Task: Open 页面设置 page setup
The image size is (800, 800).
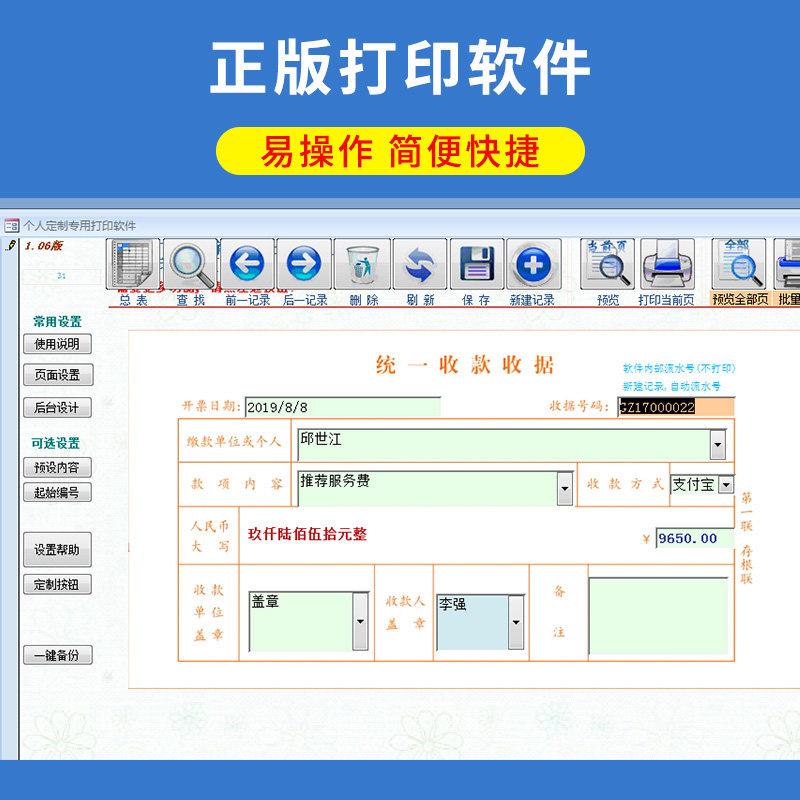Action: click(x=58, y=375)
